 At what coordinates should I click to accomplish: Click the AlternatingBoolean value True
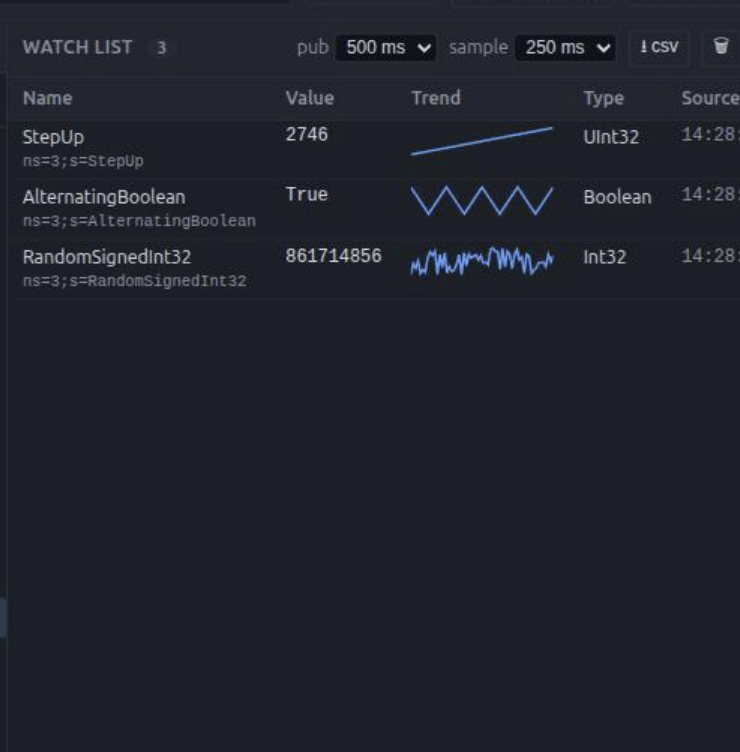click(x=306, y=194)
